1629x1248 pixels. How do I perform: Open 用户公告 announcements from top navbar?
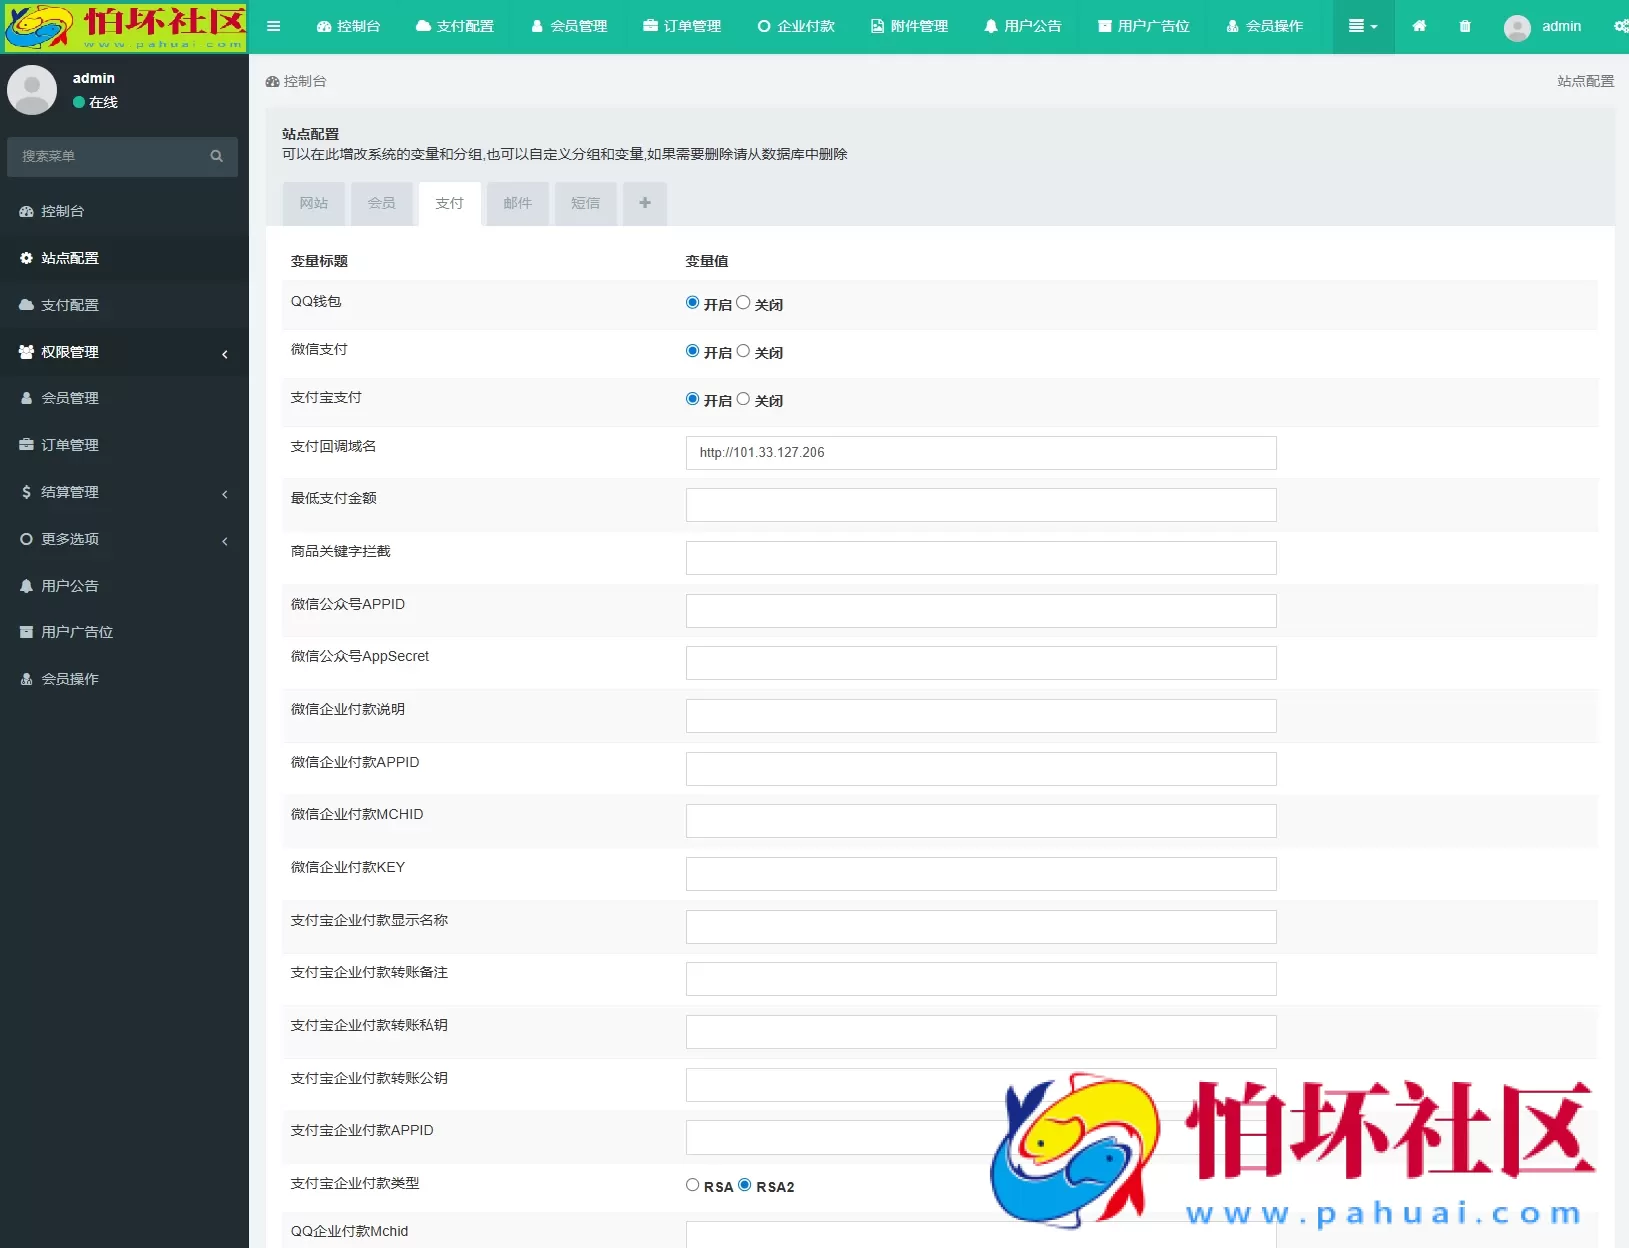pyautogui.click(x=1022, y=27)
